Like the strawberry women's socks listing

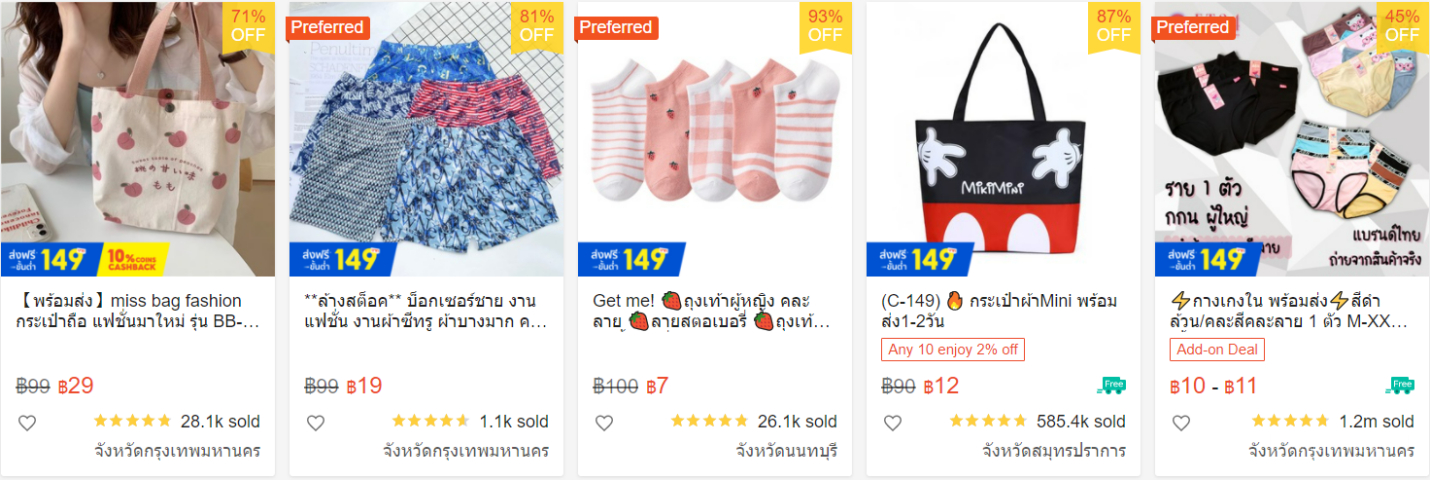(604, 423)
